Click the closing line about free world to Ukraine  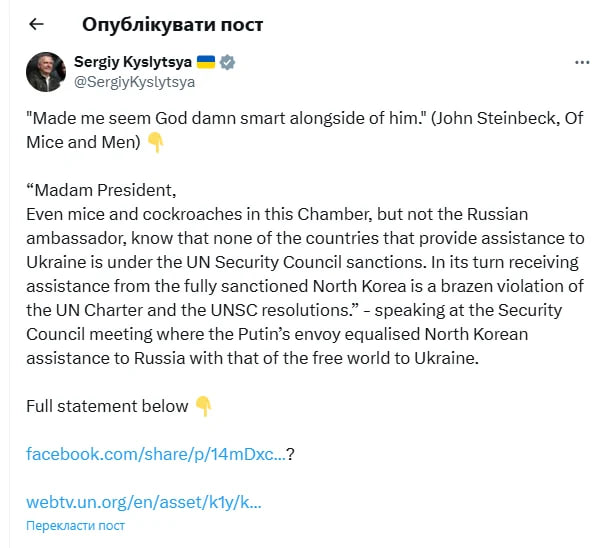coord(252,358)
